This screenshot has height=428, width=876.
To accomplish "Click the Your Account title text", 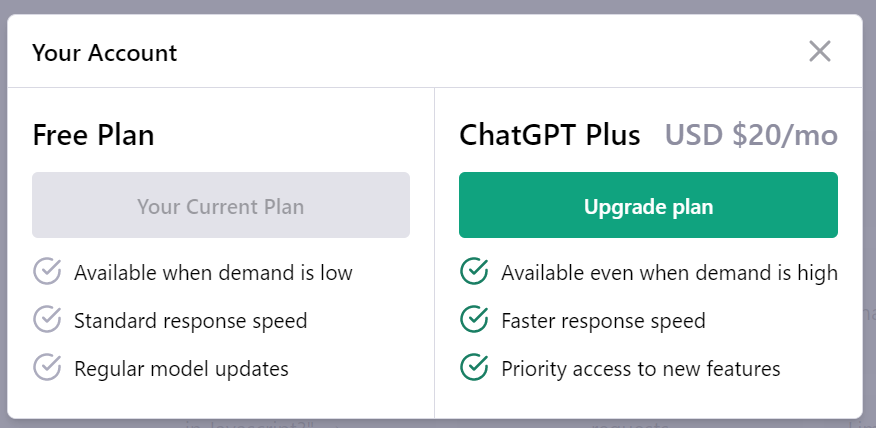I will point(104,53).
